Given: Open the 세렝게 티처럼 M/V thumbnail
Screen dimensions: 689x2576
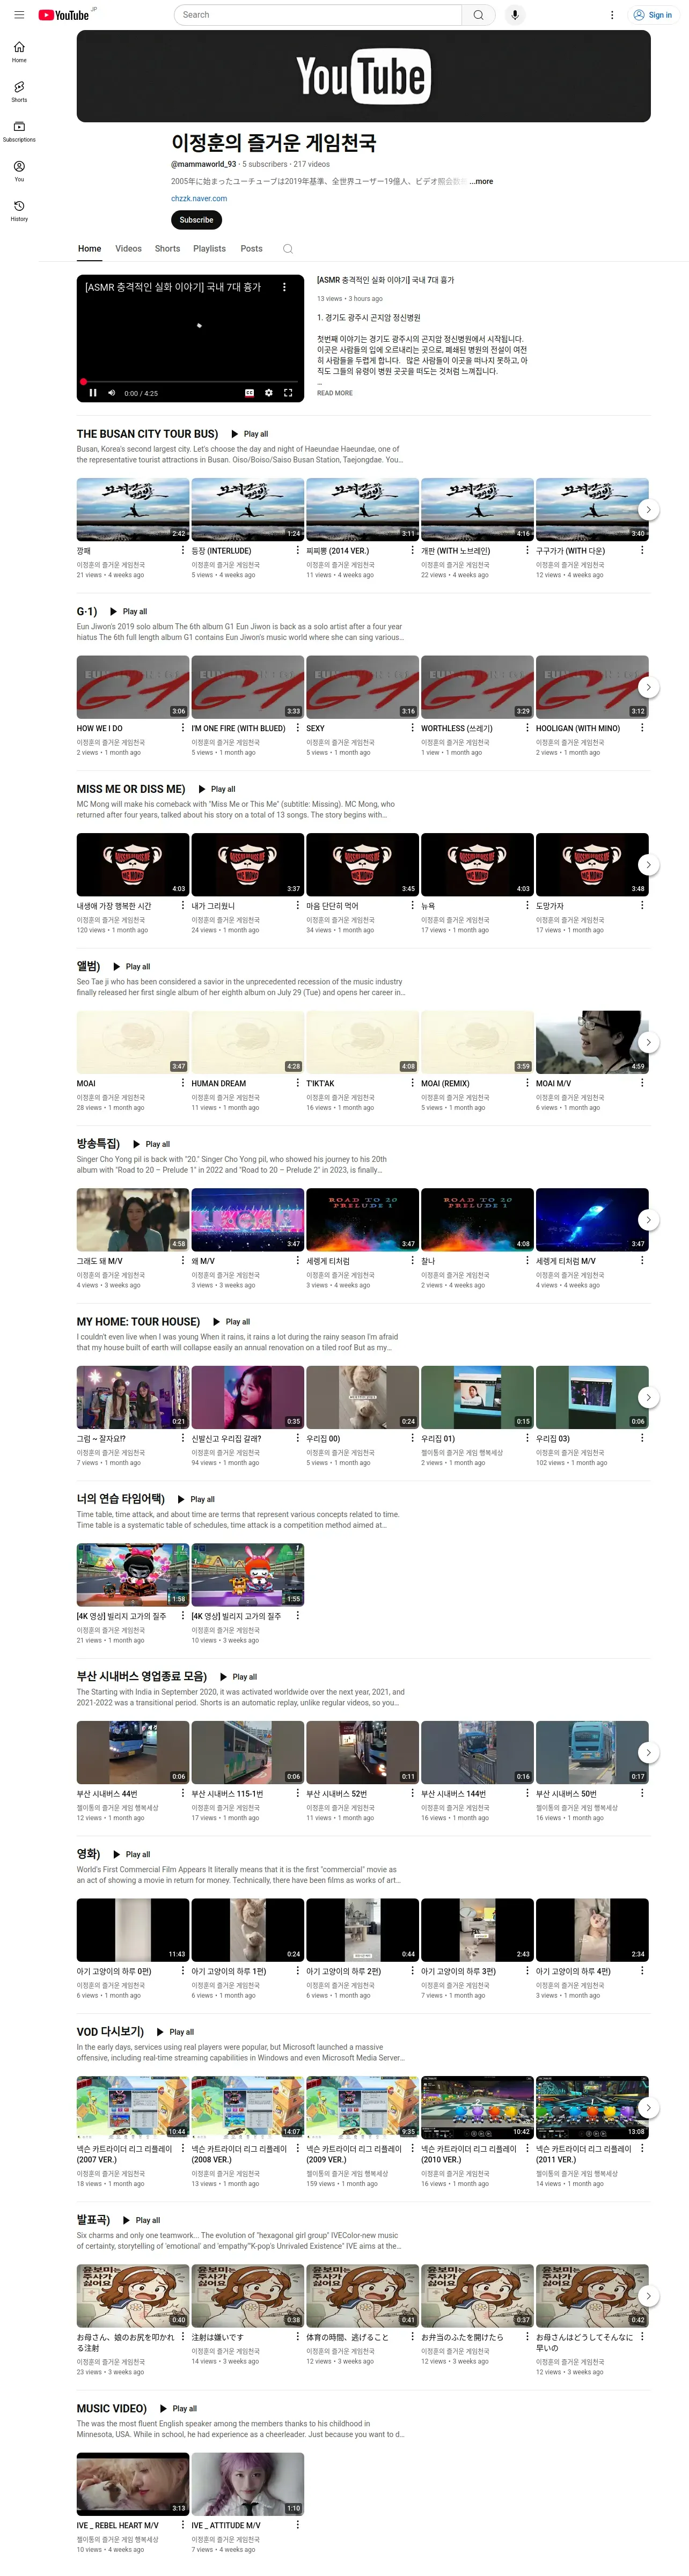Looking at the screenshot, I should click(x=592, y=1219).
